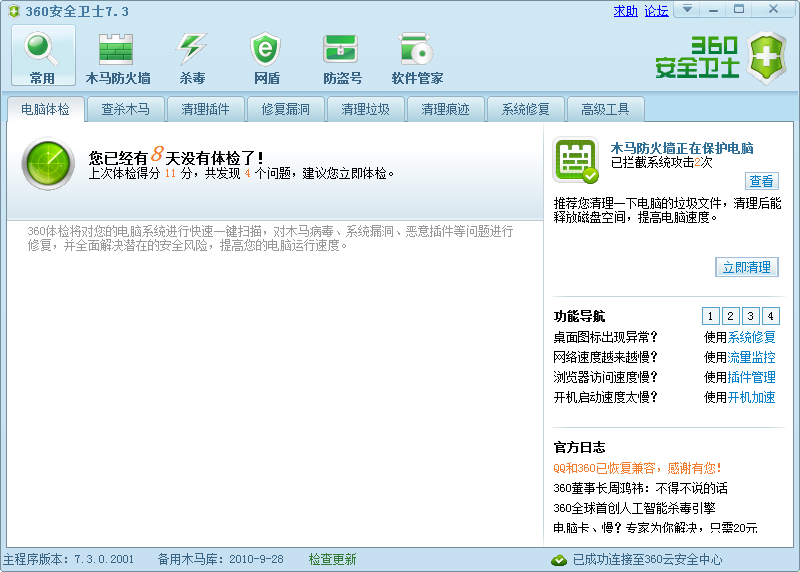The height and width of the screenshot is (572, 800).
Task: Go to 功能导航 page 1
Action: (710, 316)
